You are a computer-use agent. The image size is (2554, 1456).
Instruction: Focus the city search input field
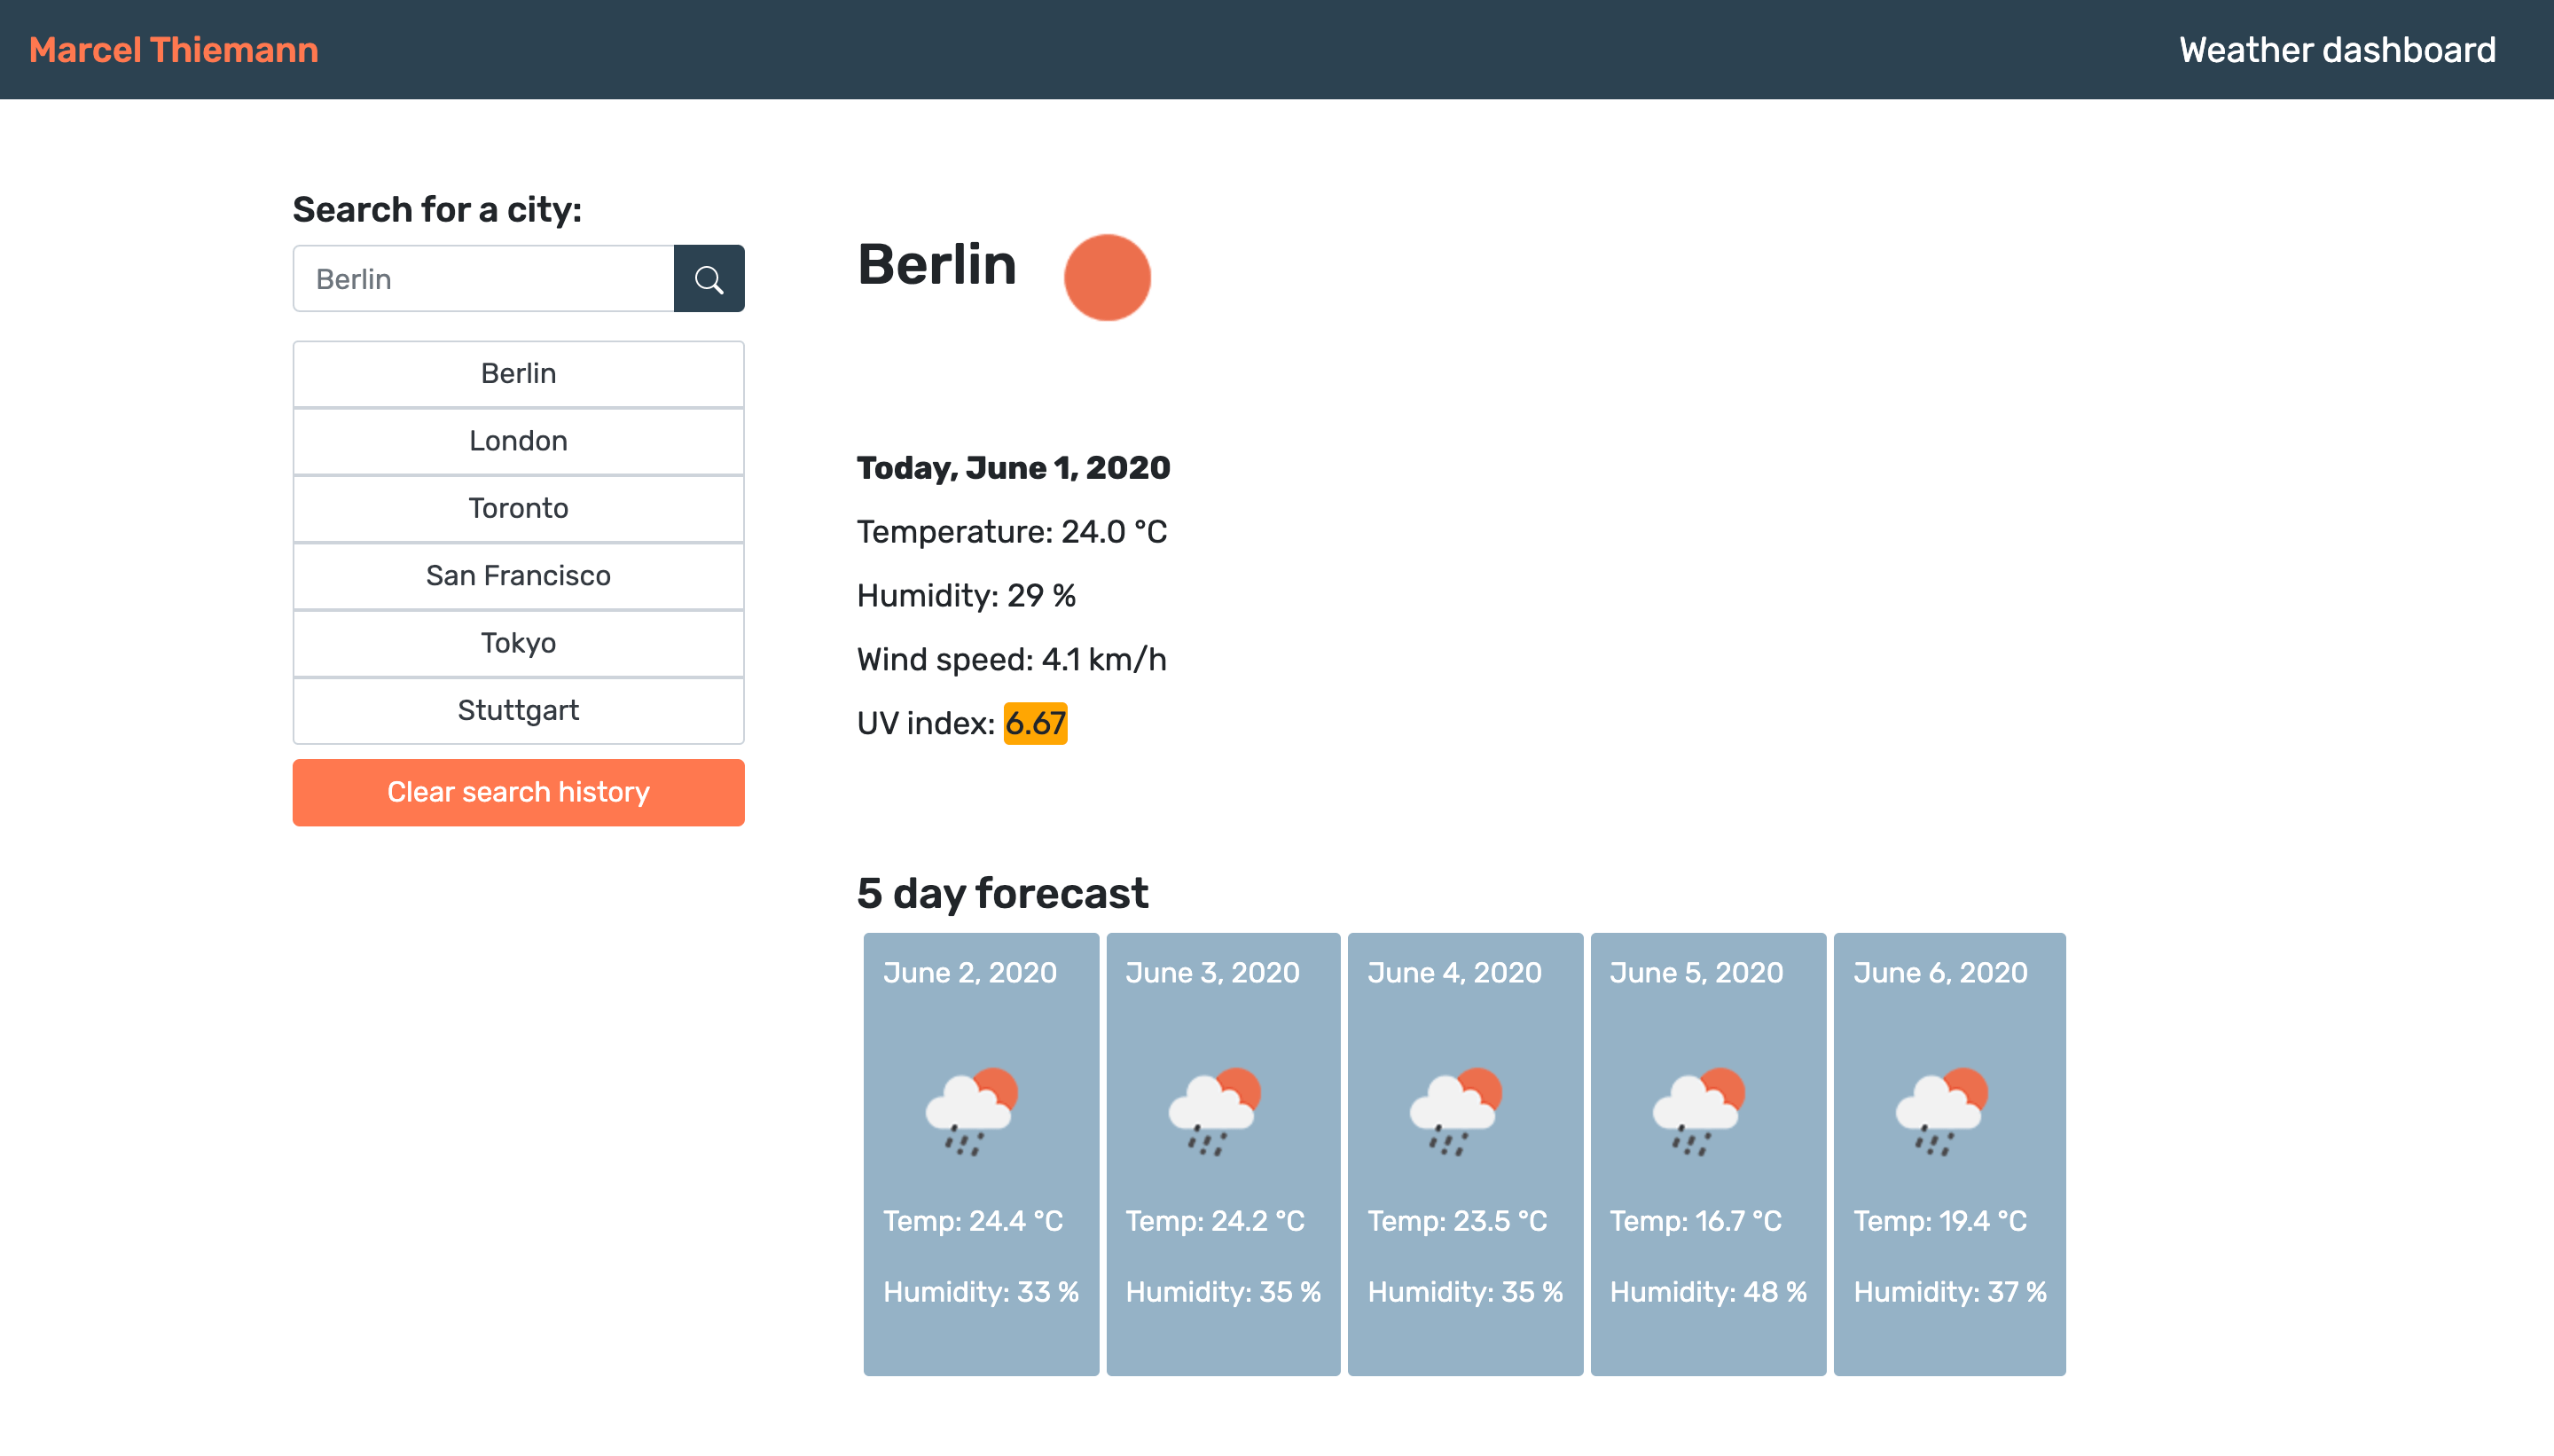point(483,278)
